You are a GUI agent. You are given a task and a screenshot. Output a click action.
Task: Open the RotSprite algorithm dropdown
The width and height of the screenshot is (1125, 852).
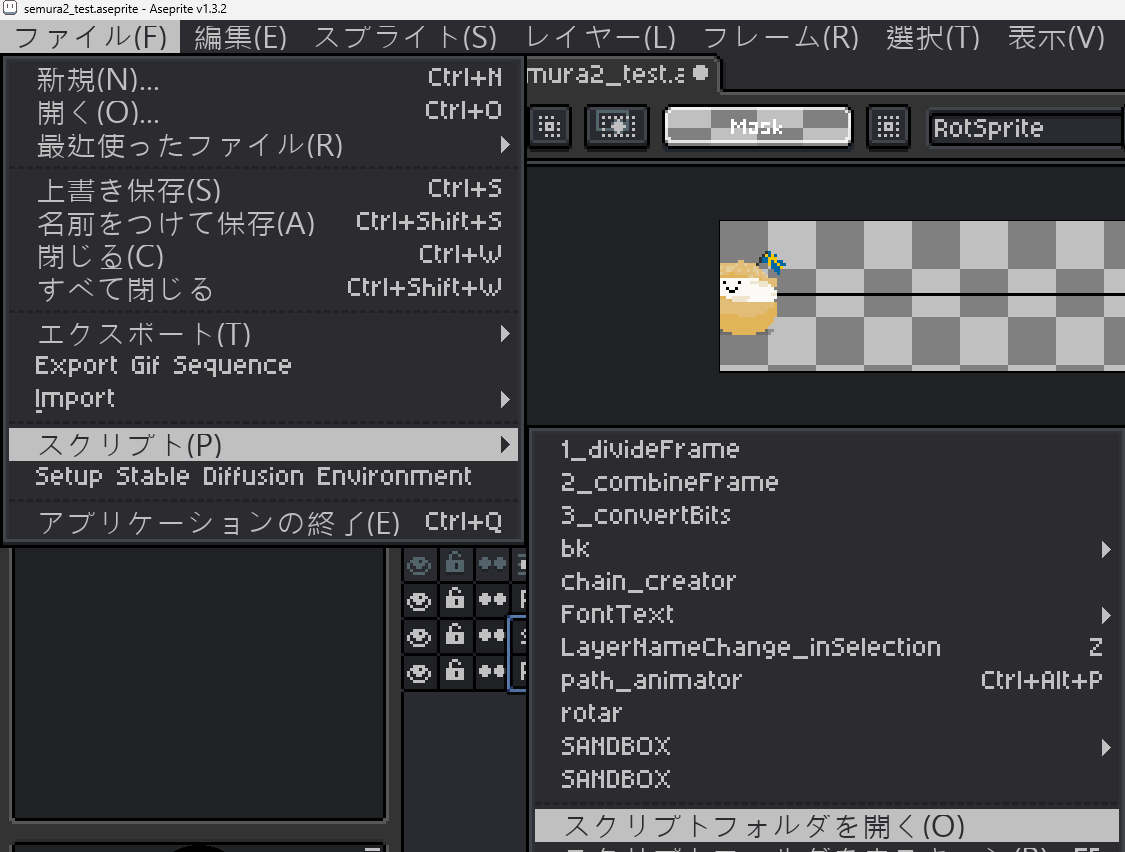[1026, 128]
